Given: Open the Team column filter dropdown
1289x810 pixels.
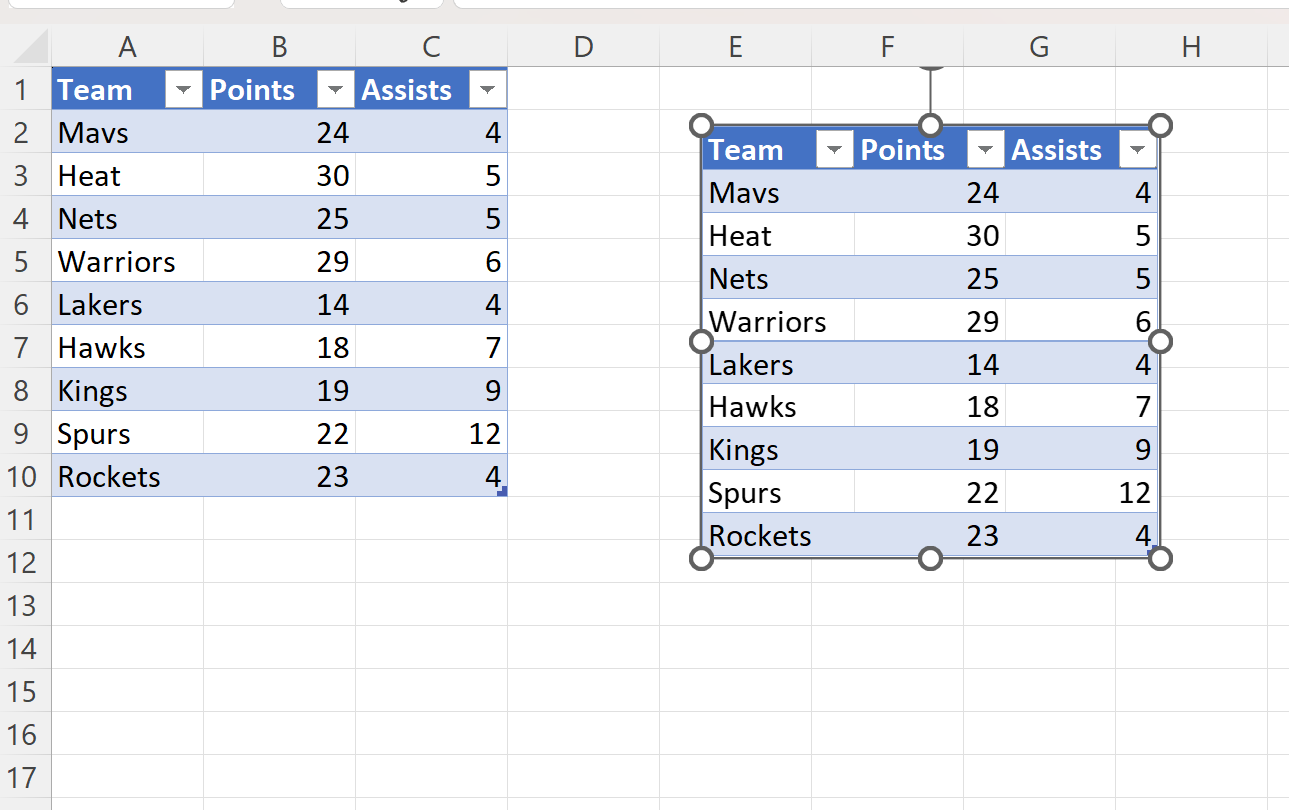Looking at the screenshot, I should tap(183, 89).
